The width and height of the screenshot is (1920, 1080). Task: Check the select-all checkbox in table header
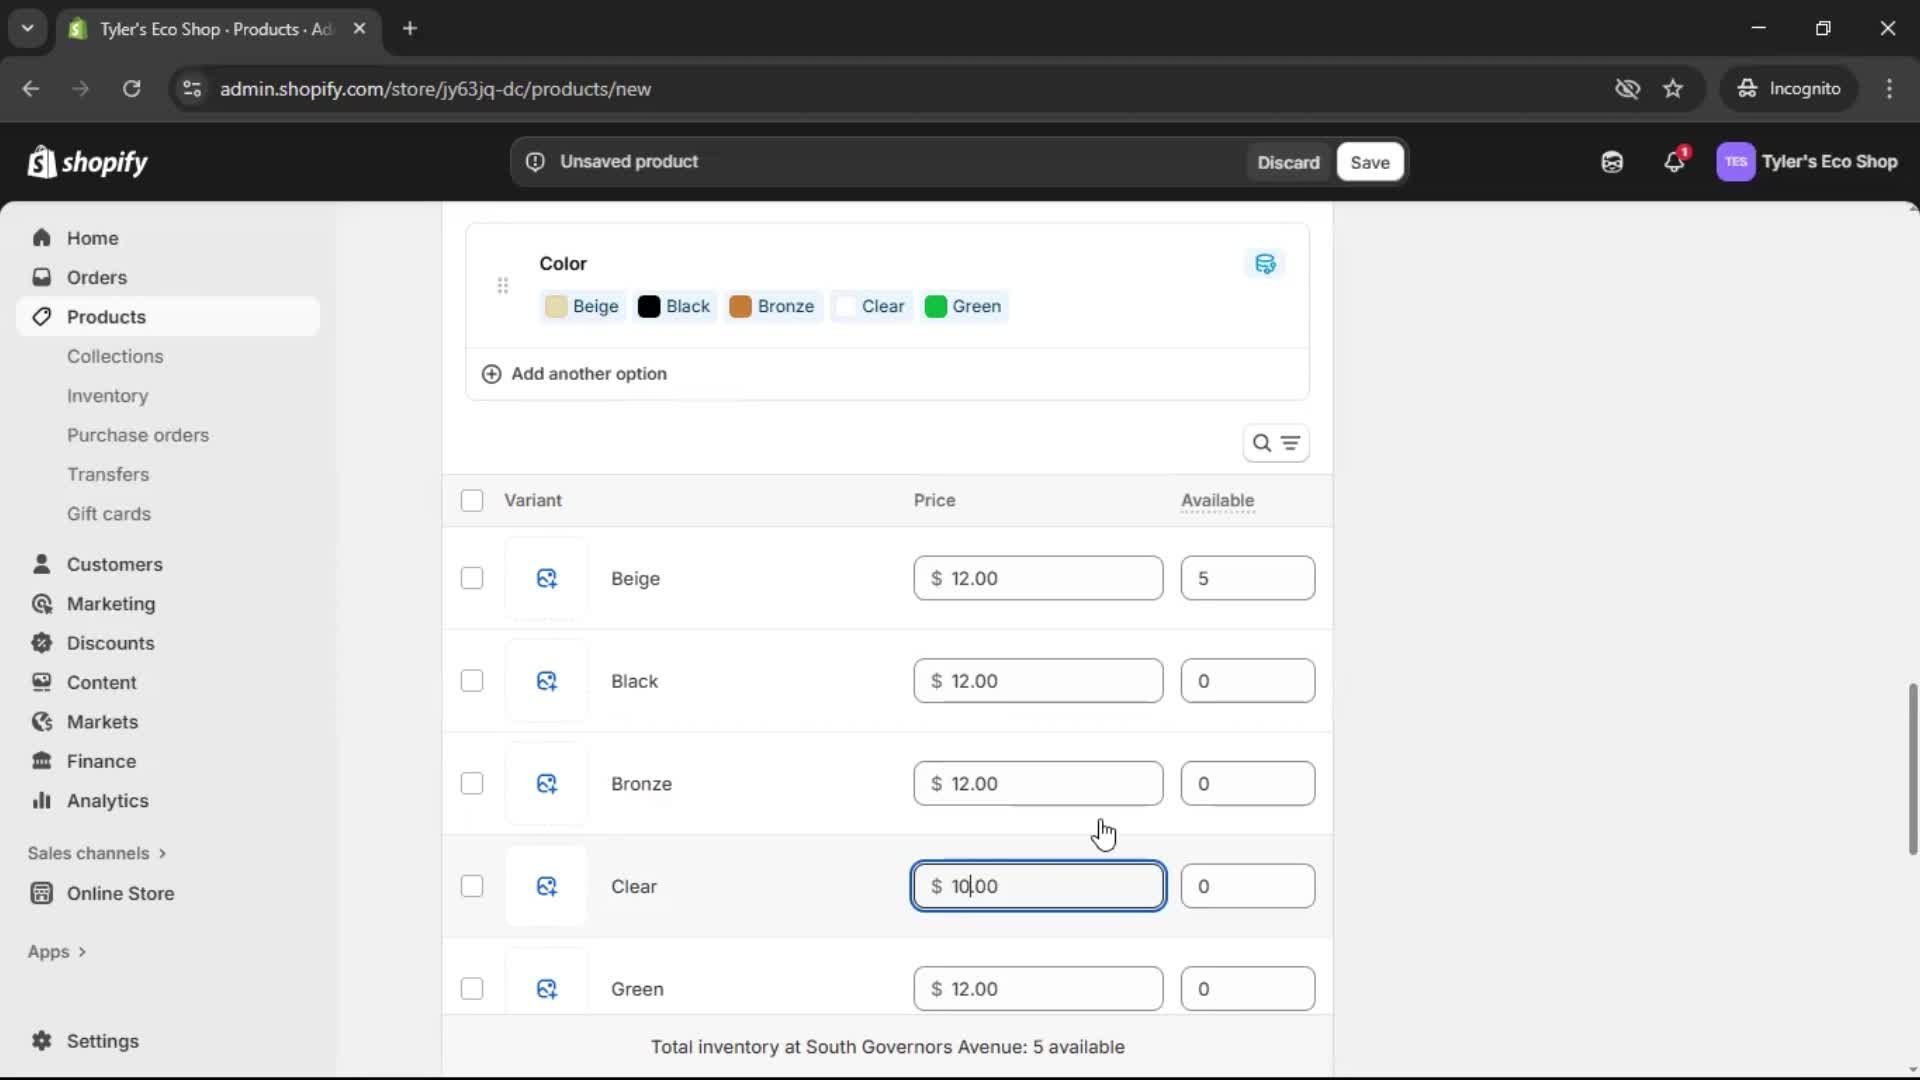(471, 500)
